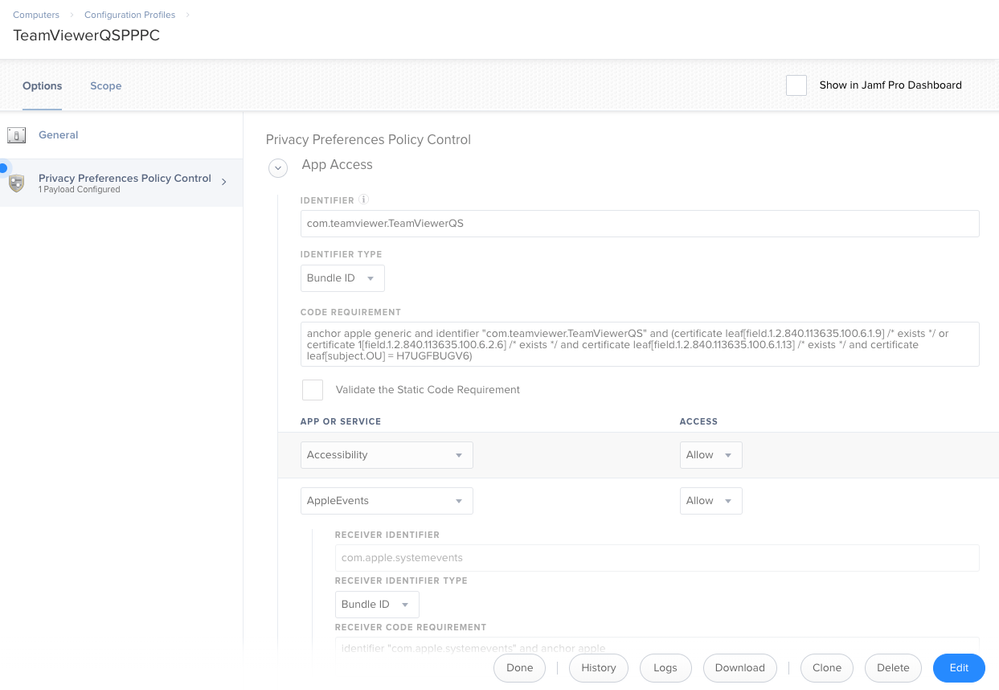Viewport: 999px width, 690px height.
Task: Switch to the Options tab
Action: click(x=42, y=86)
